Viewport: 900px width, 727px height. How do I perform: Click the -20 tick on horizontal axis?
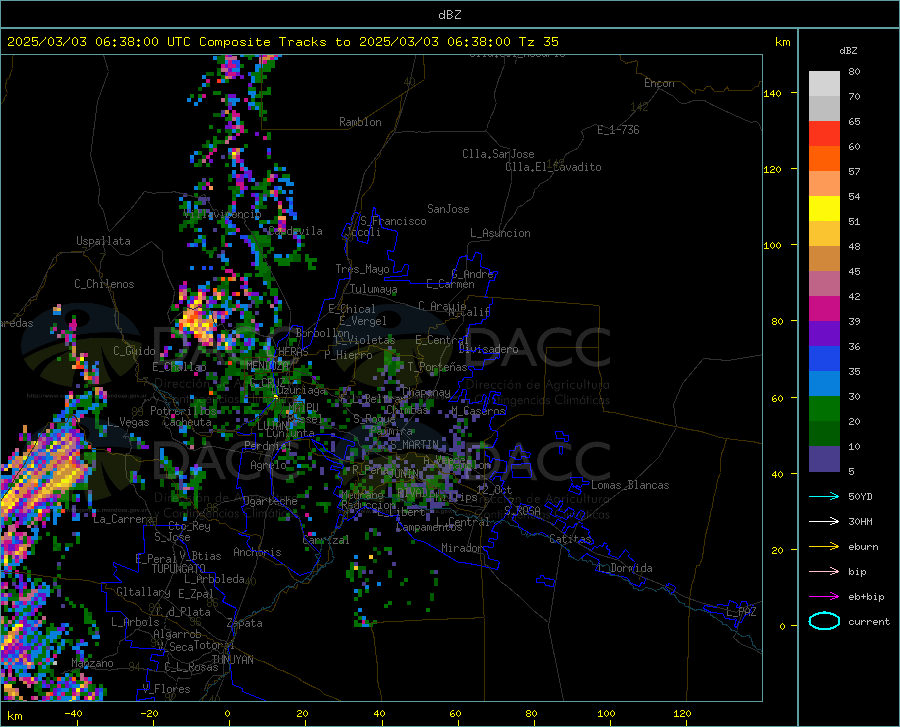point(149,713)
